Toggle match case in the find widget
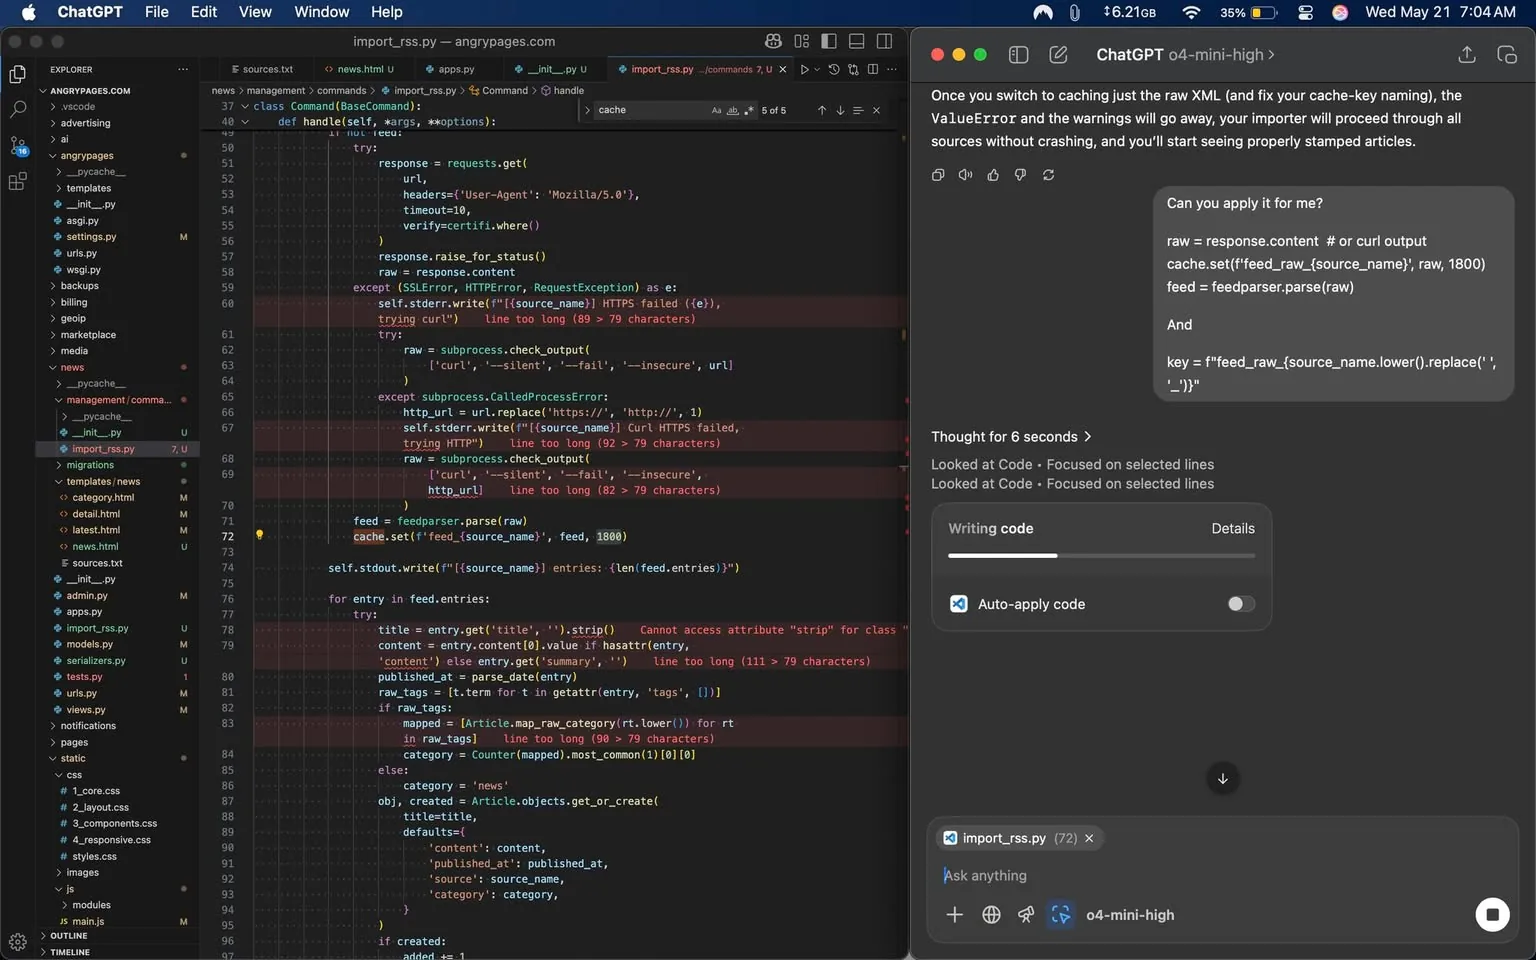 (x=715, y=110)
